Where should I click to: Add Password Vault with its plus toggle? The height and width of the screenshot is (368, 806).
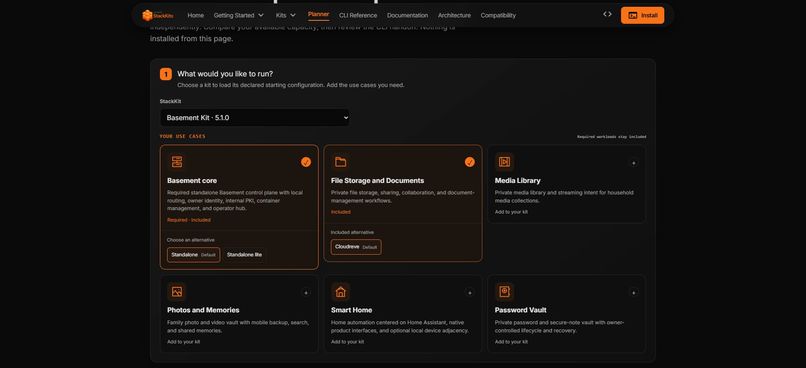tap(633, 292)
